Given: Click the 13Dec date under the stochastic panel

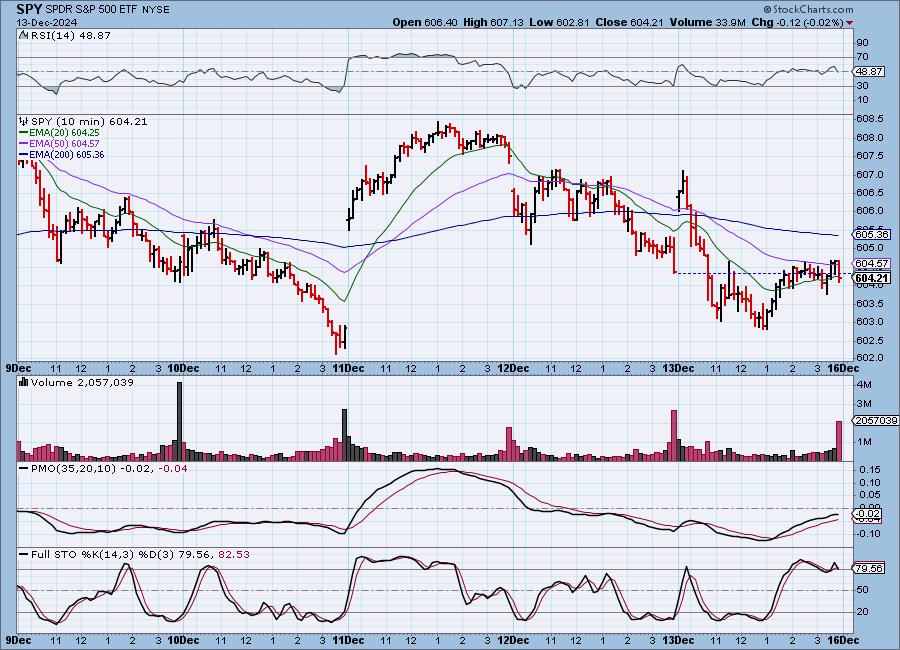Looking at the screenshot, I should pyautogui.click(x=678, y=640).
